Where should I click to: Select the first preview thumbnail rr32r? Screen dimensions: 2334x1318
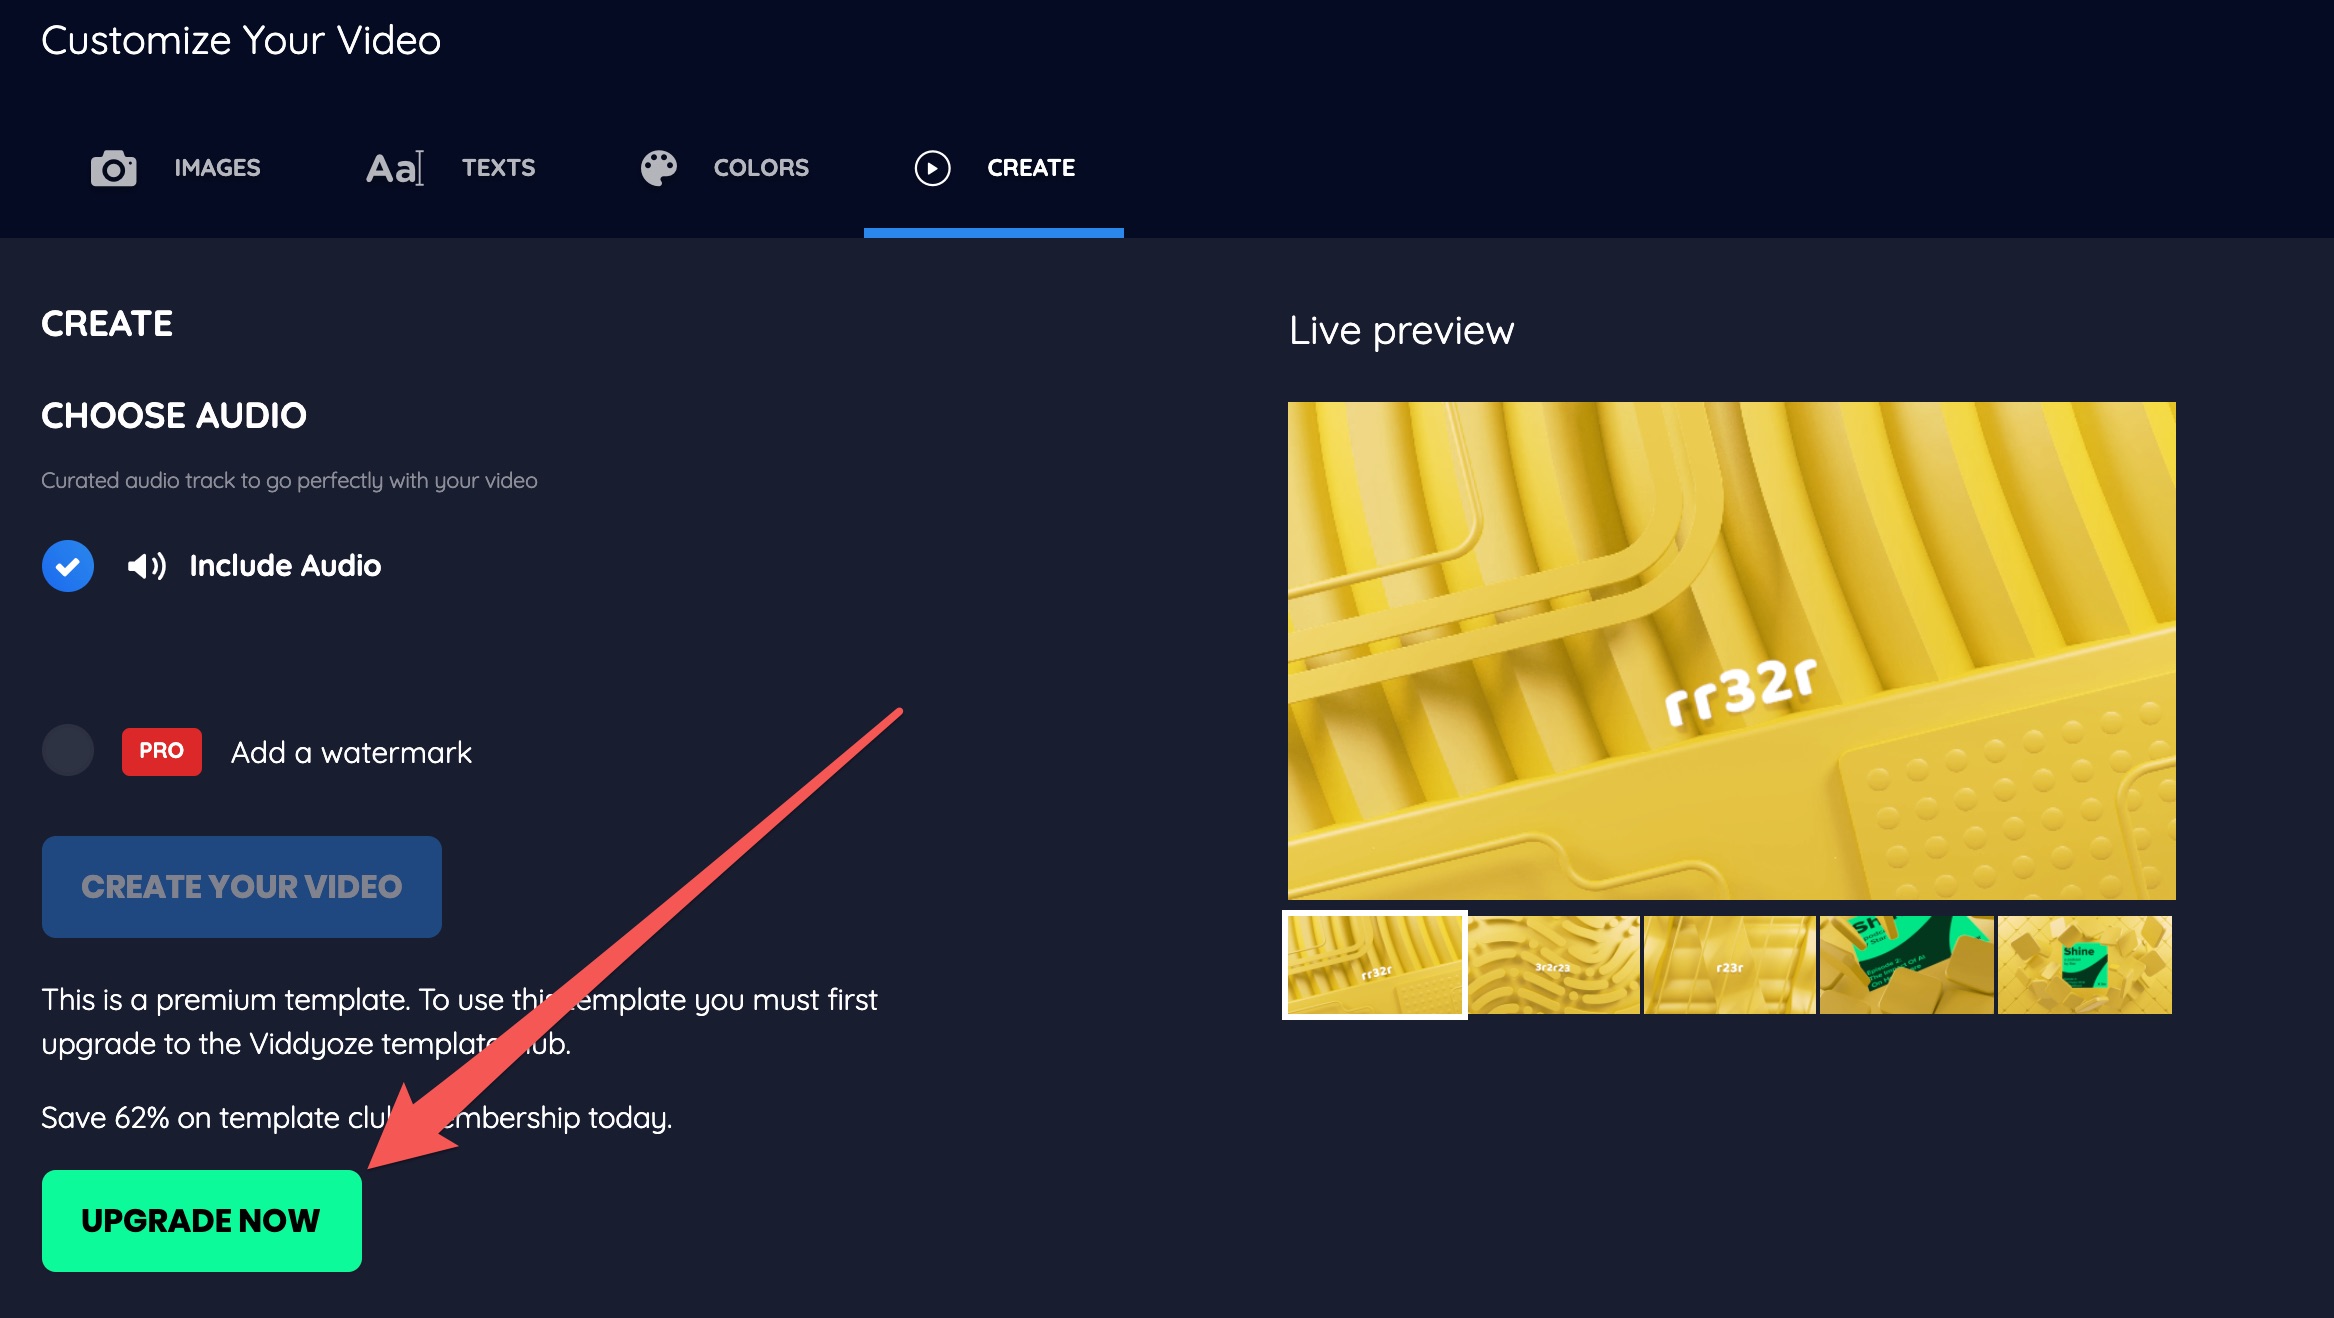[x=1374, y=965]
